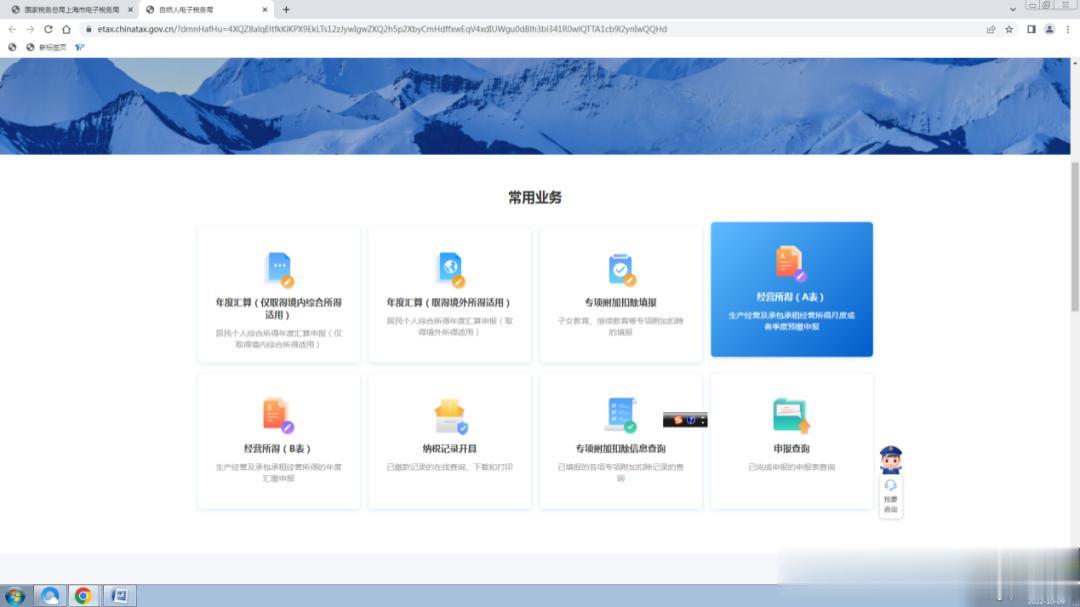Click the padlock site info icon

(x=88, y=29)
